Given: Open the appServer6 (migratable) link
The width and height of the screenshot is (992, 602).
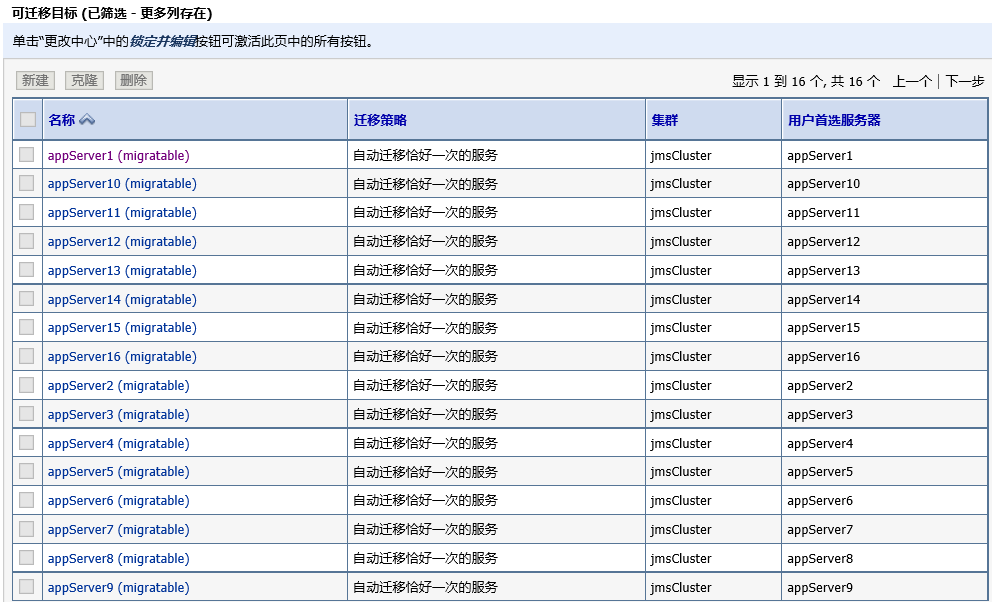Looking at the screenshot, I should point(119,501).
